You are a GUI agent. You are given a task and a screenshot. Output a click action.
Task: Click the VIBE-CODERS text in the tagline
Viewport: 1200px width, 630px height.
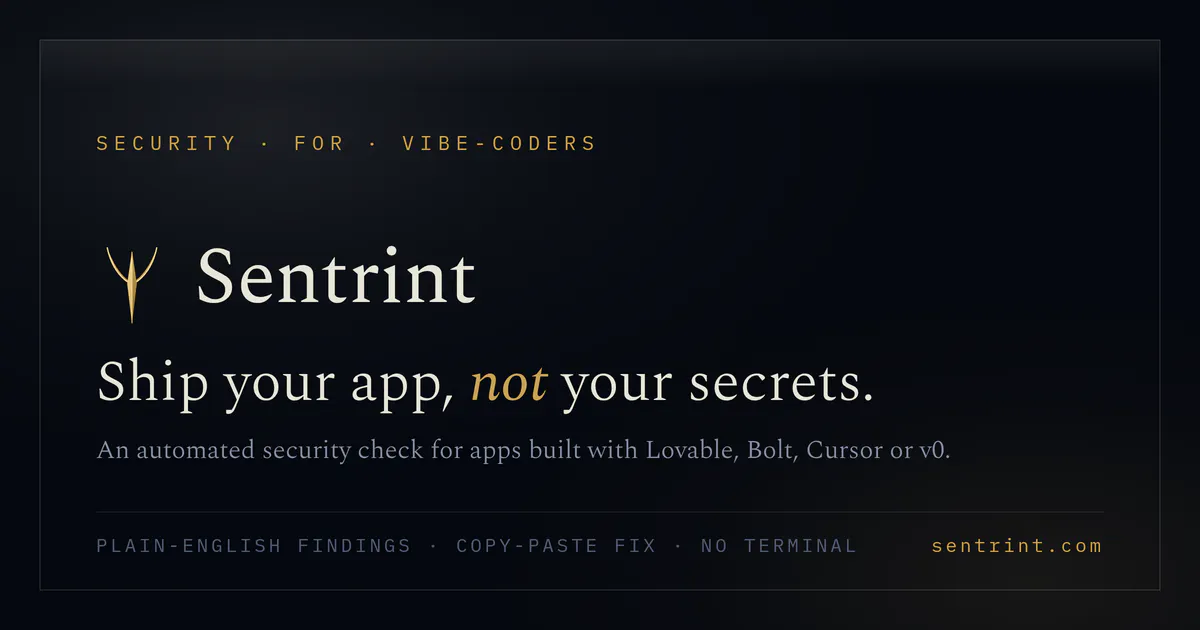[499, 143]
